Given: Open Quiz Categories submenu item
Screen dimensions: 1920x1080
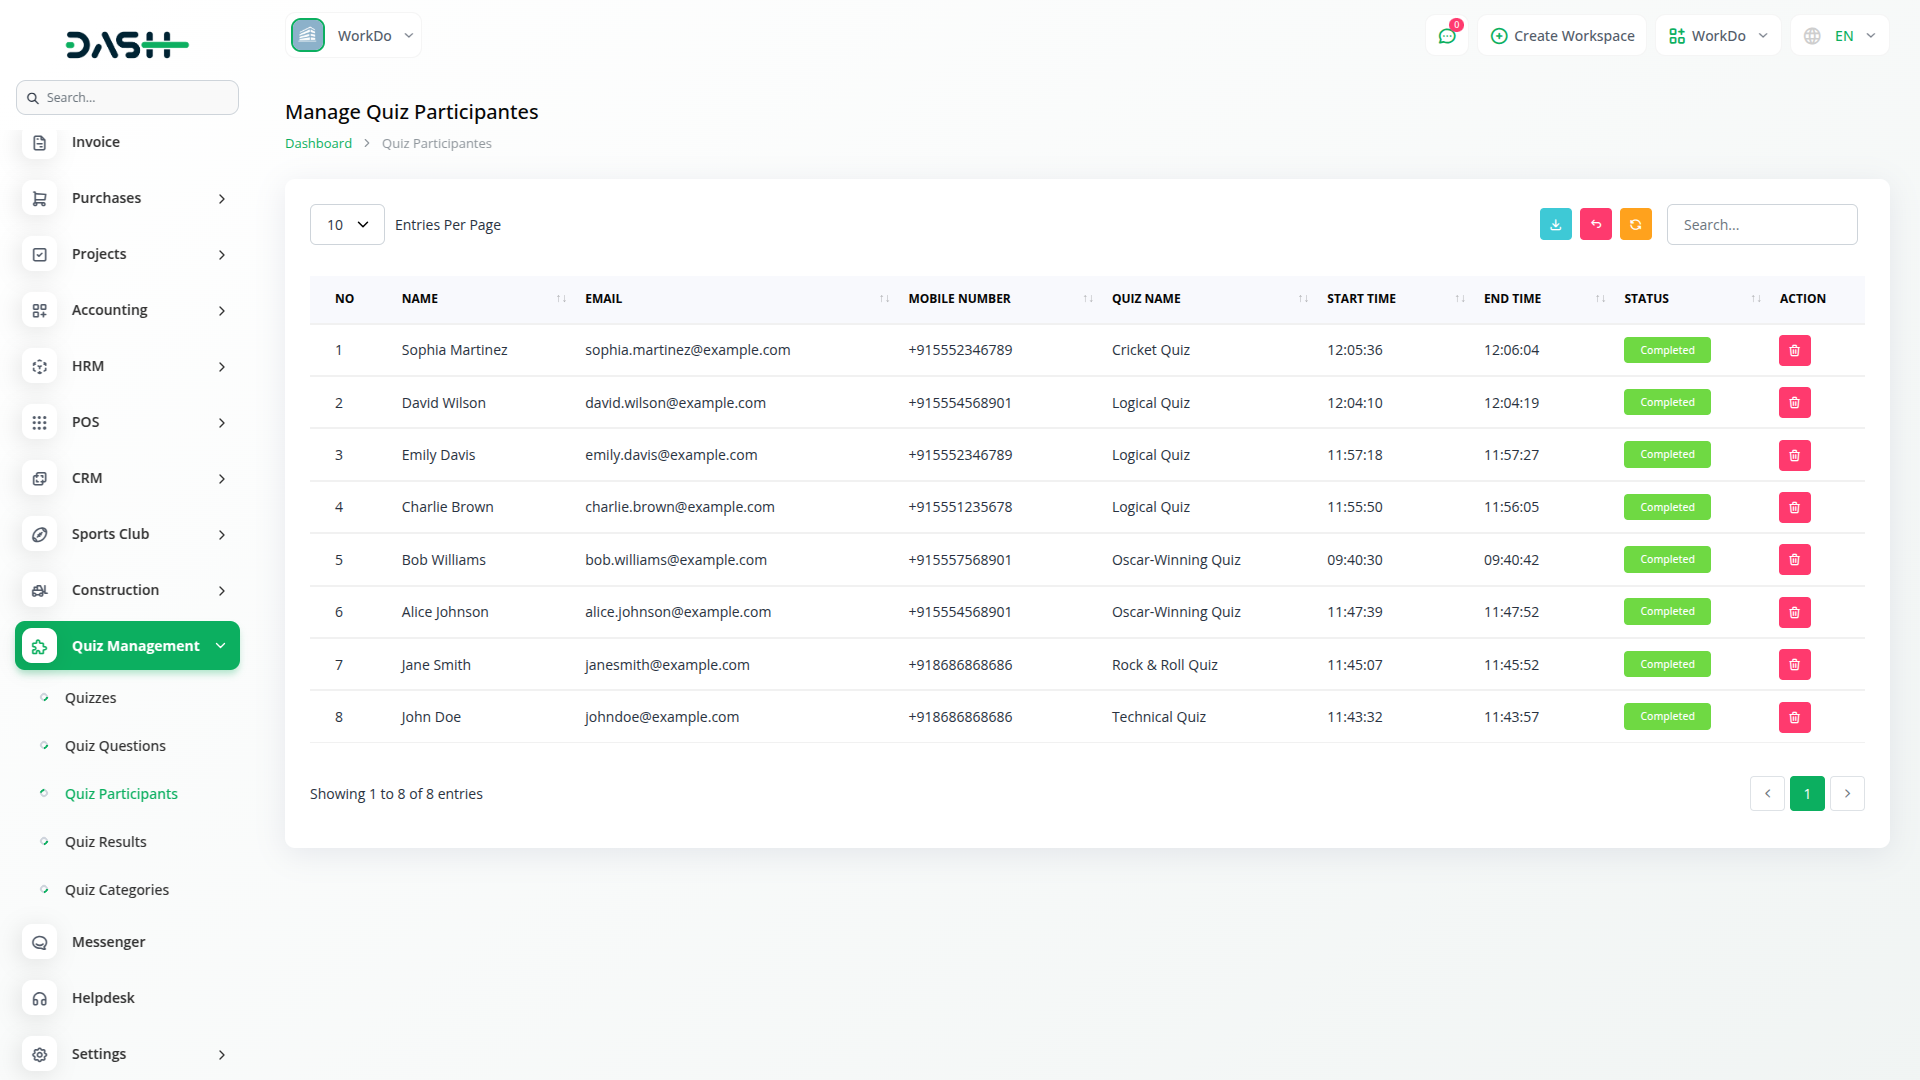Looking at the screenshot, I should 117,890.
